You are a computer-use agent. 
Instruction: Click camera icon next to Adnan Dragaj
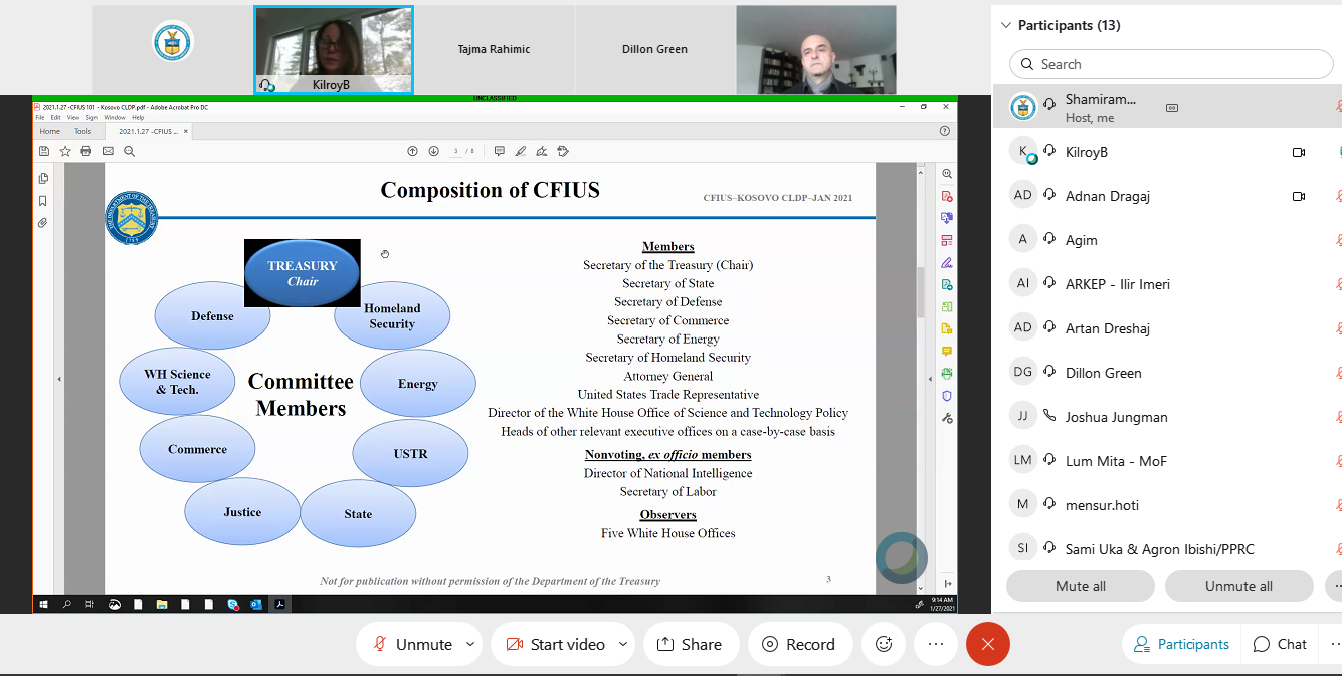[1299, 196]
